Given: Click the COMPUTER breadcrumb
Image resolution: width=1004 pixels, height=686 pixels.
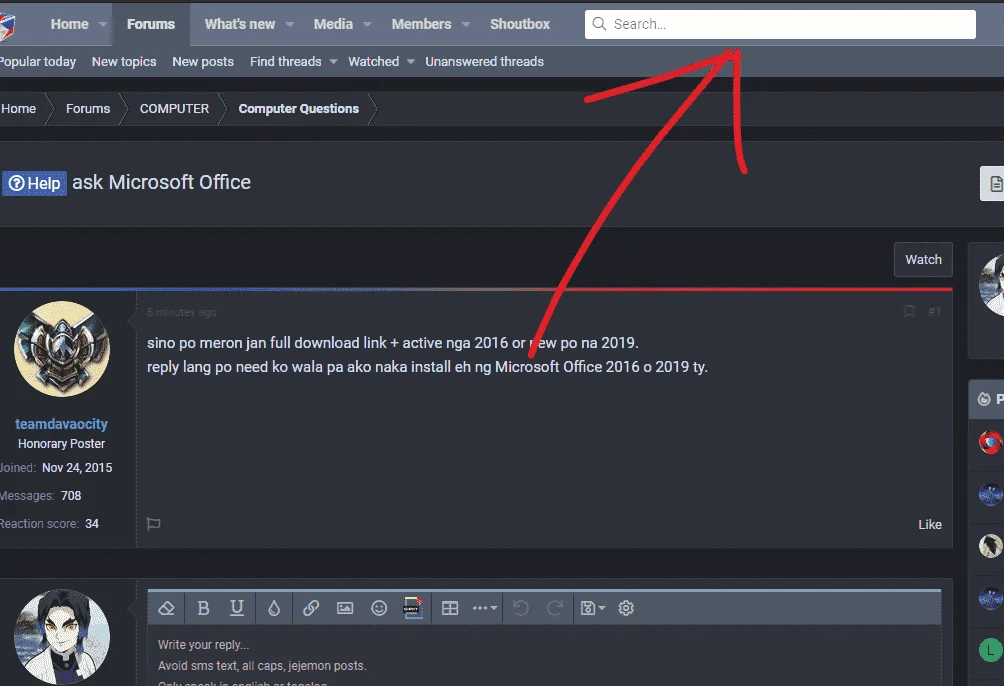Looking at the screenshot, I should click(x=174, y=109).
